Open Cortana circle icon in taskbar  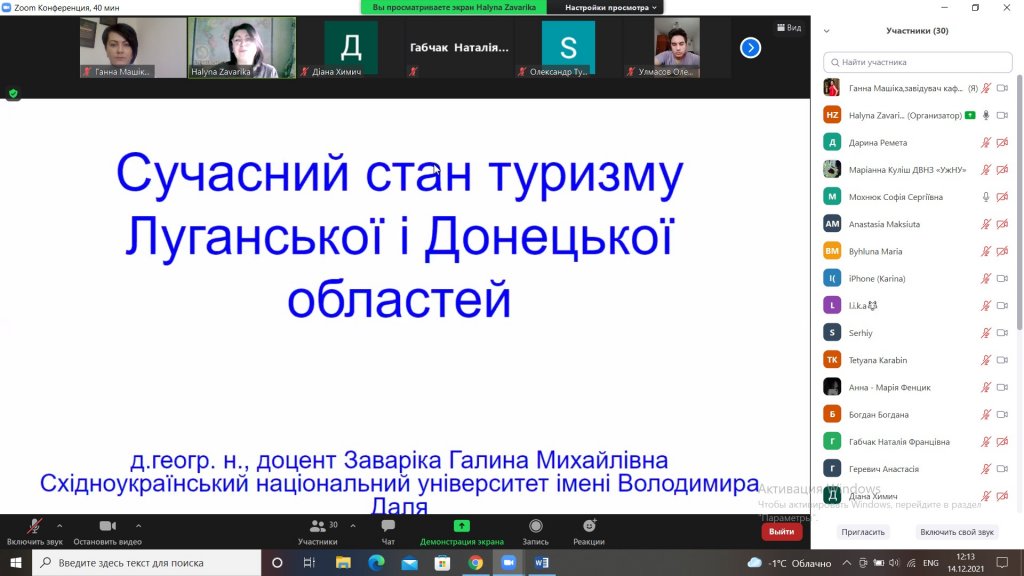[x=277, y=562]
